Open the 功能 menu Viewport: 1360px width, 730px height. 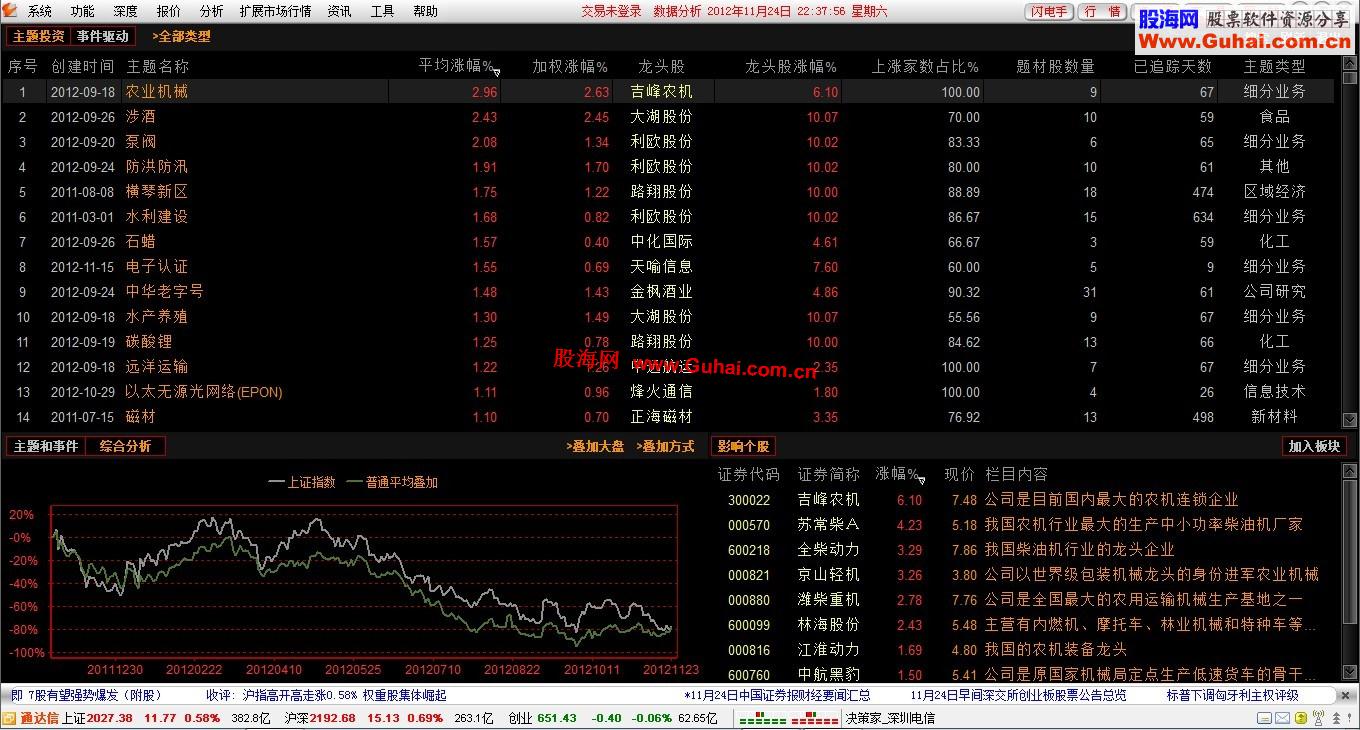coord(83,11)
